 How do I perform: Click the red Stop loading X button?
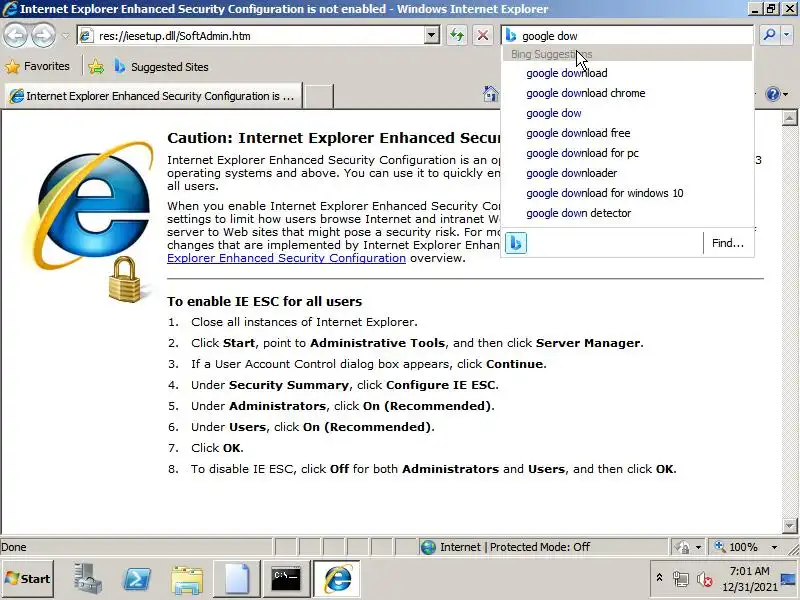482,35
